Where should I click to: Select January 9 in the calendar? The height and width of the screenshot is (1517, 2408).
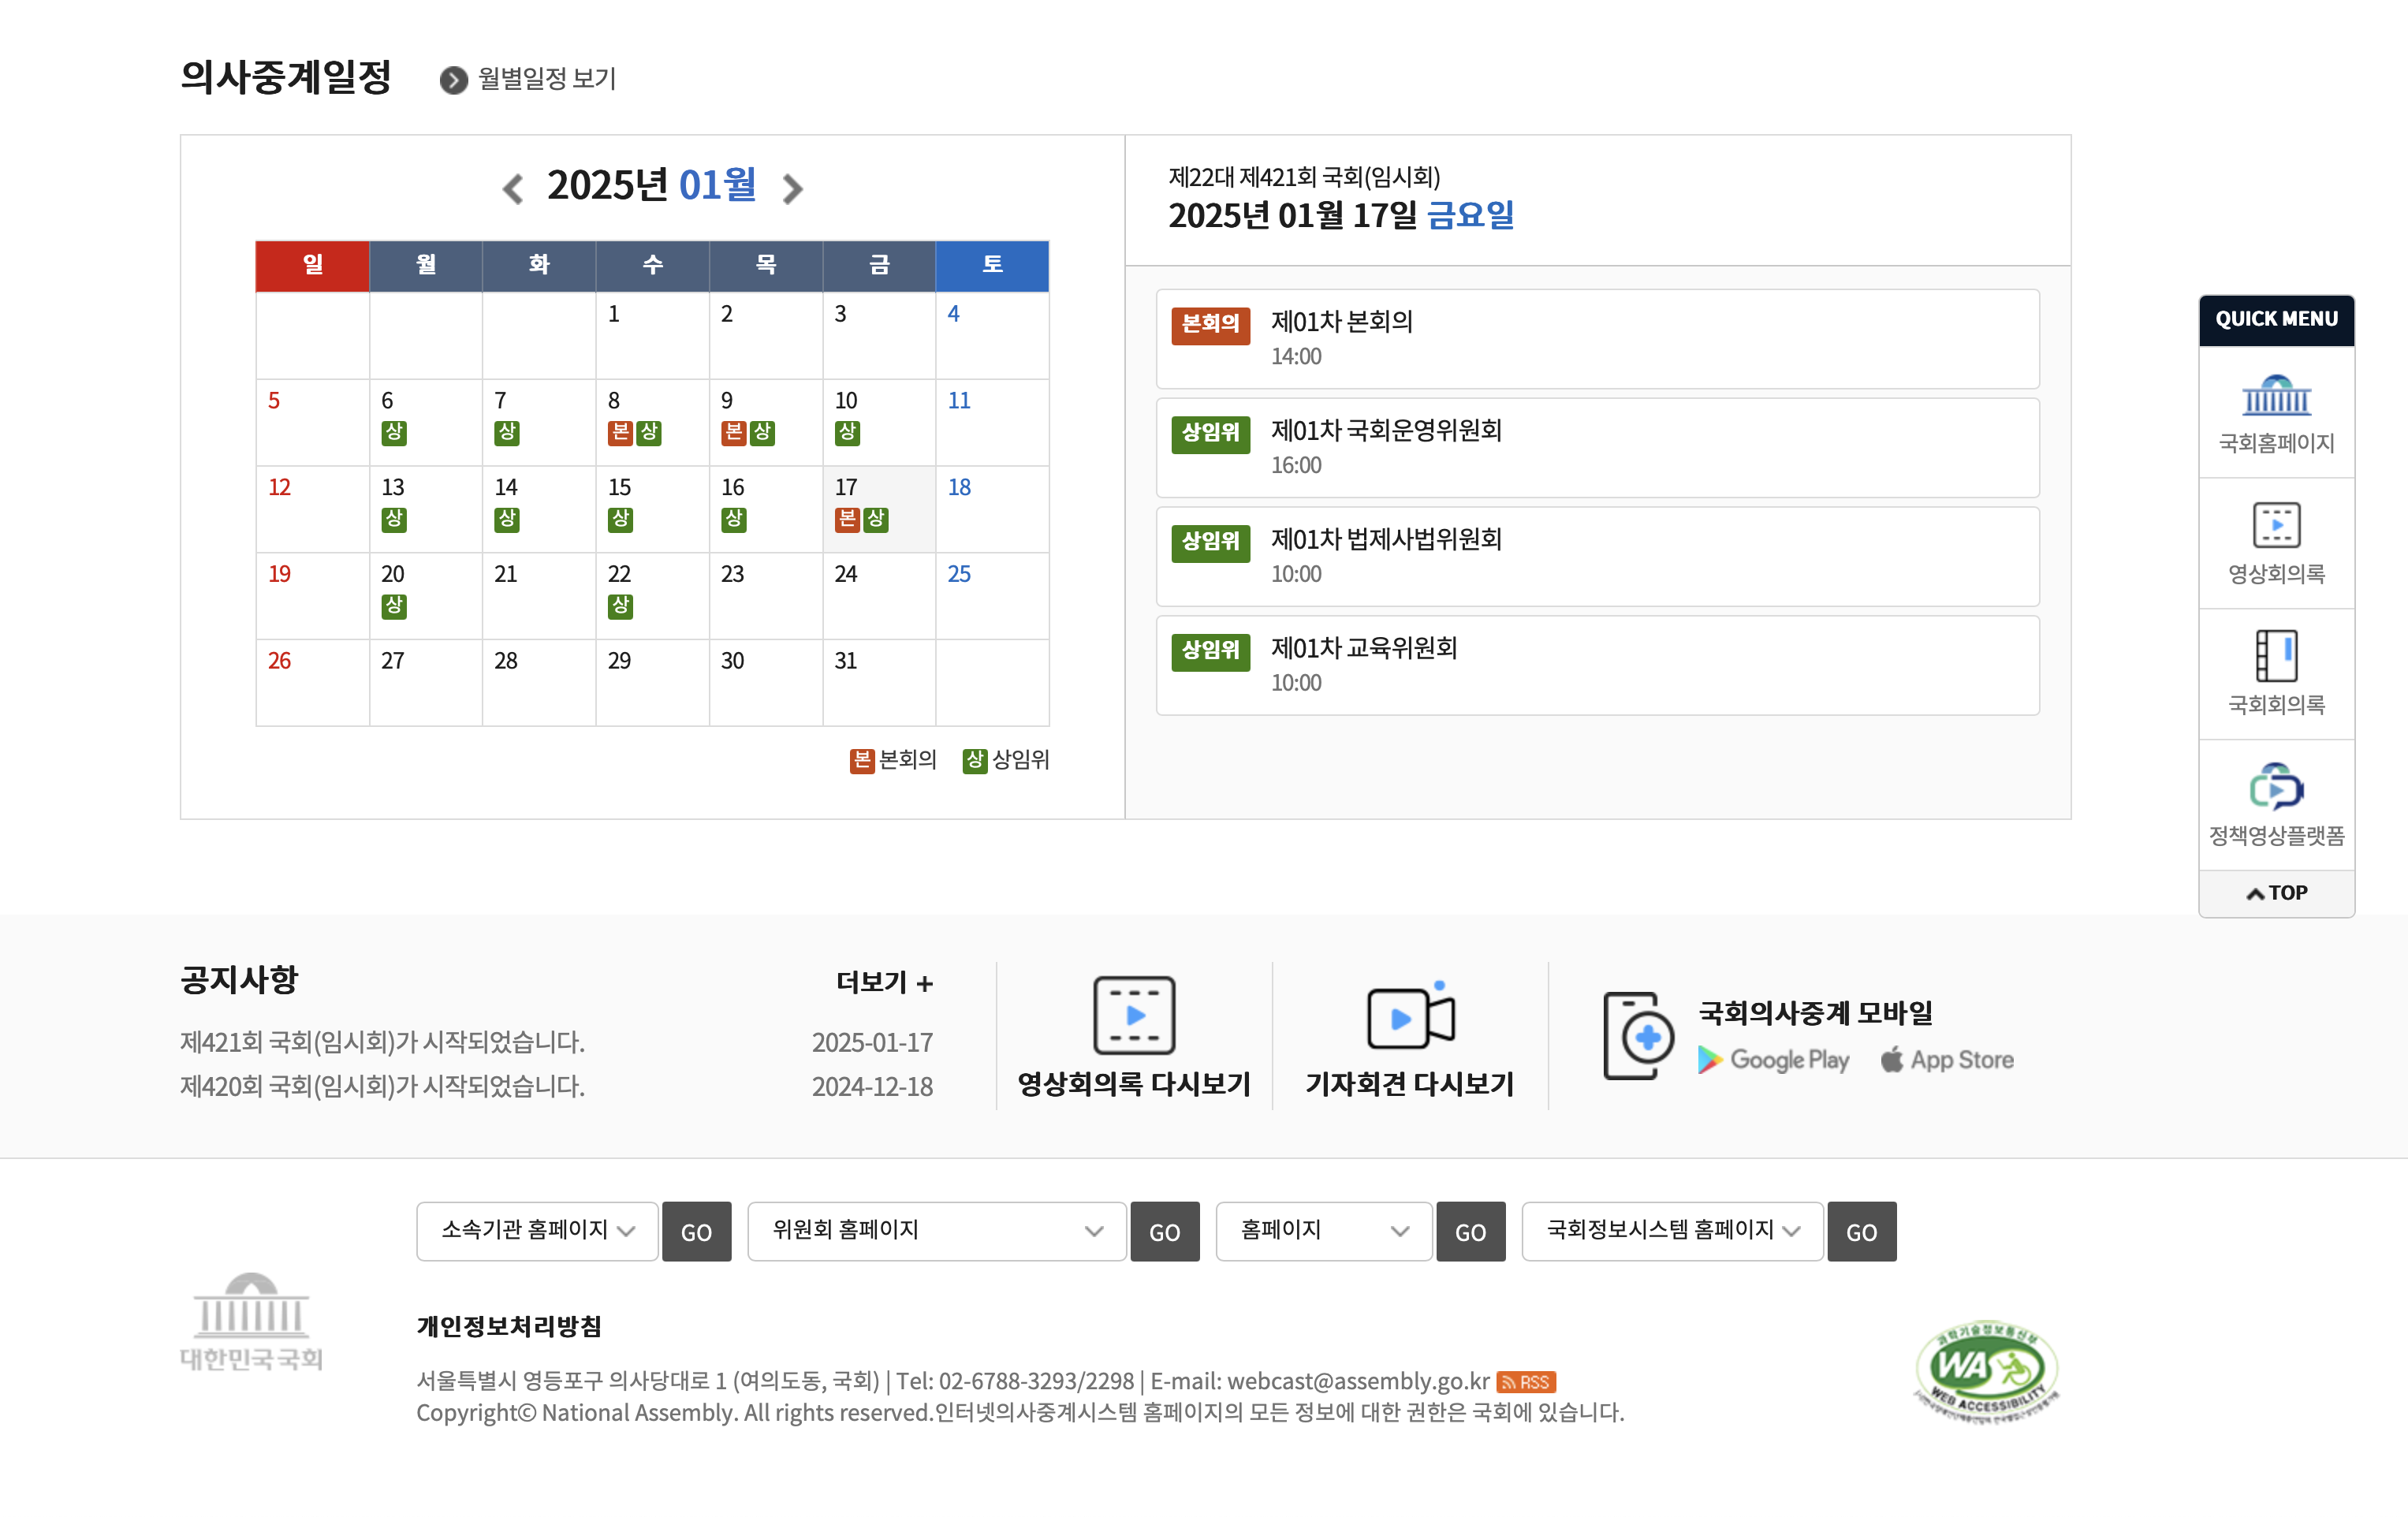727,401
